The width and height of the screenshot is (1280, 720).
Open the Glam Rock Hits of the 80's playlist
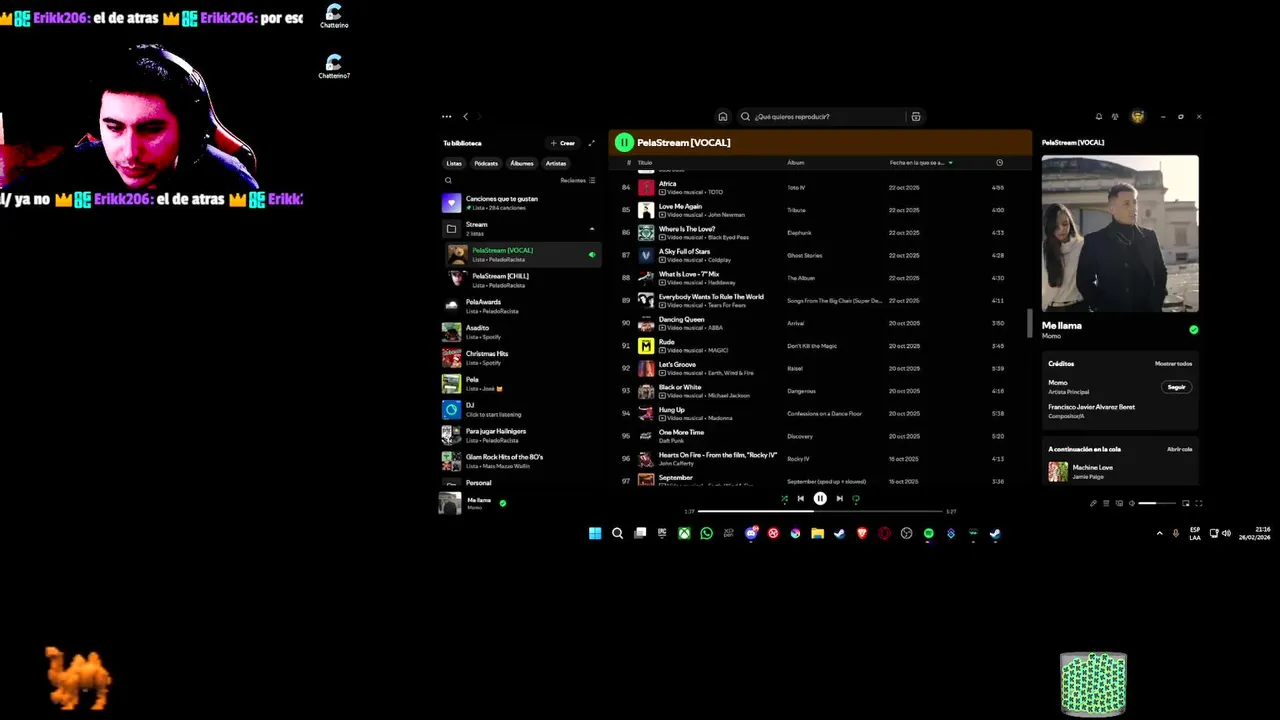(x=520, y=461)
